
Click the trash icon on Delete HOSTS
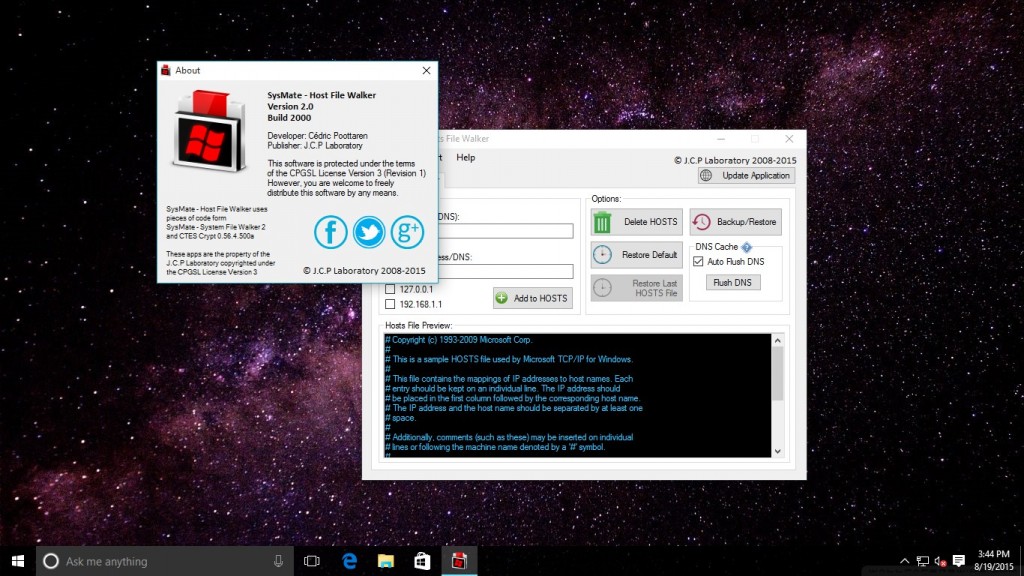click(603, 221)
